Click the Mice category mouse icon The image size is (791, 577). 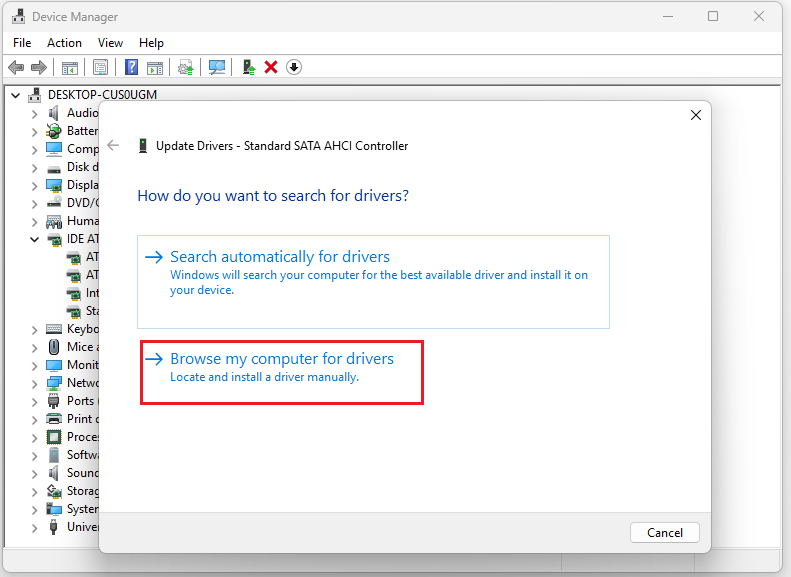click(x=54, y=347)
